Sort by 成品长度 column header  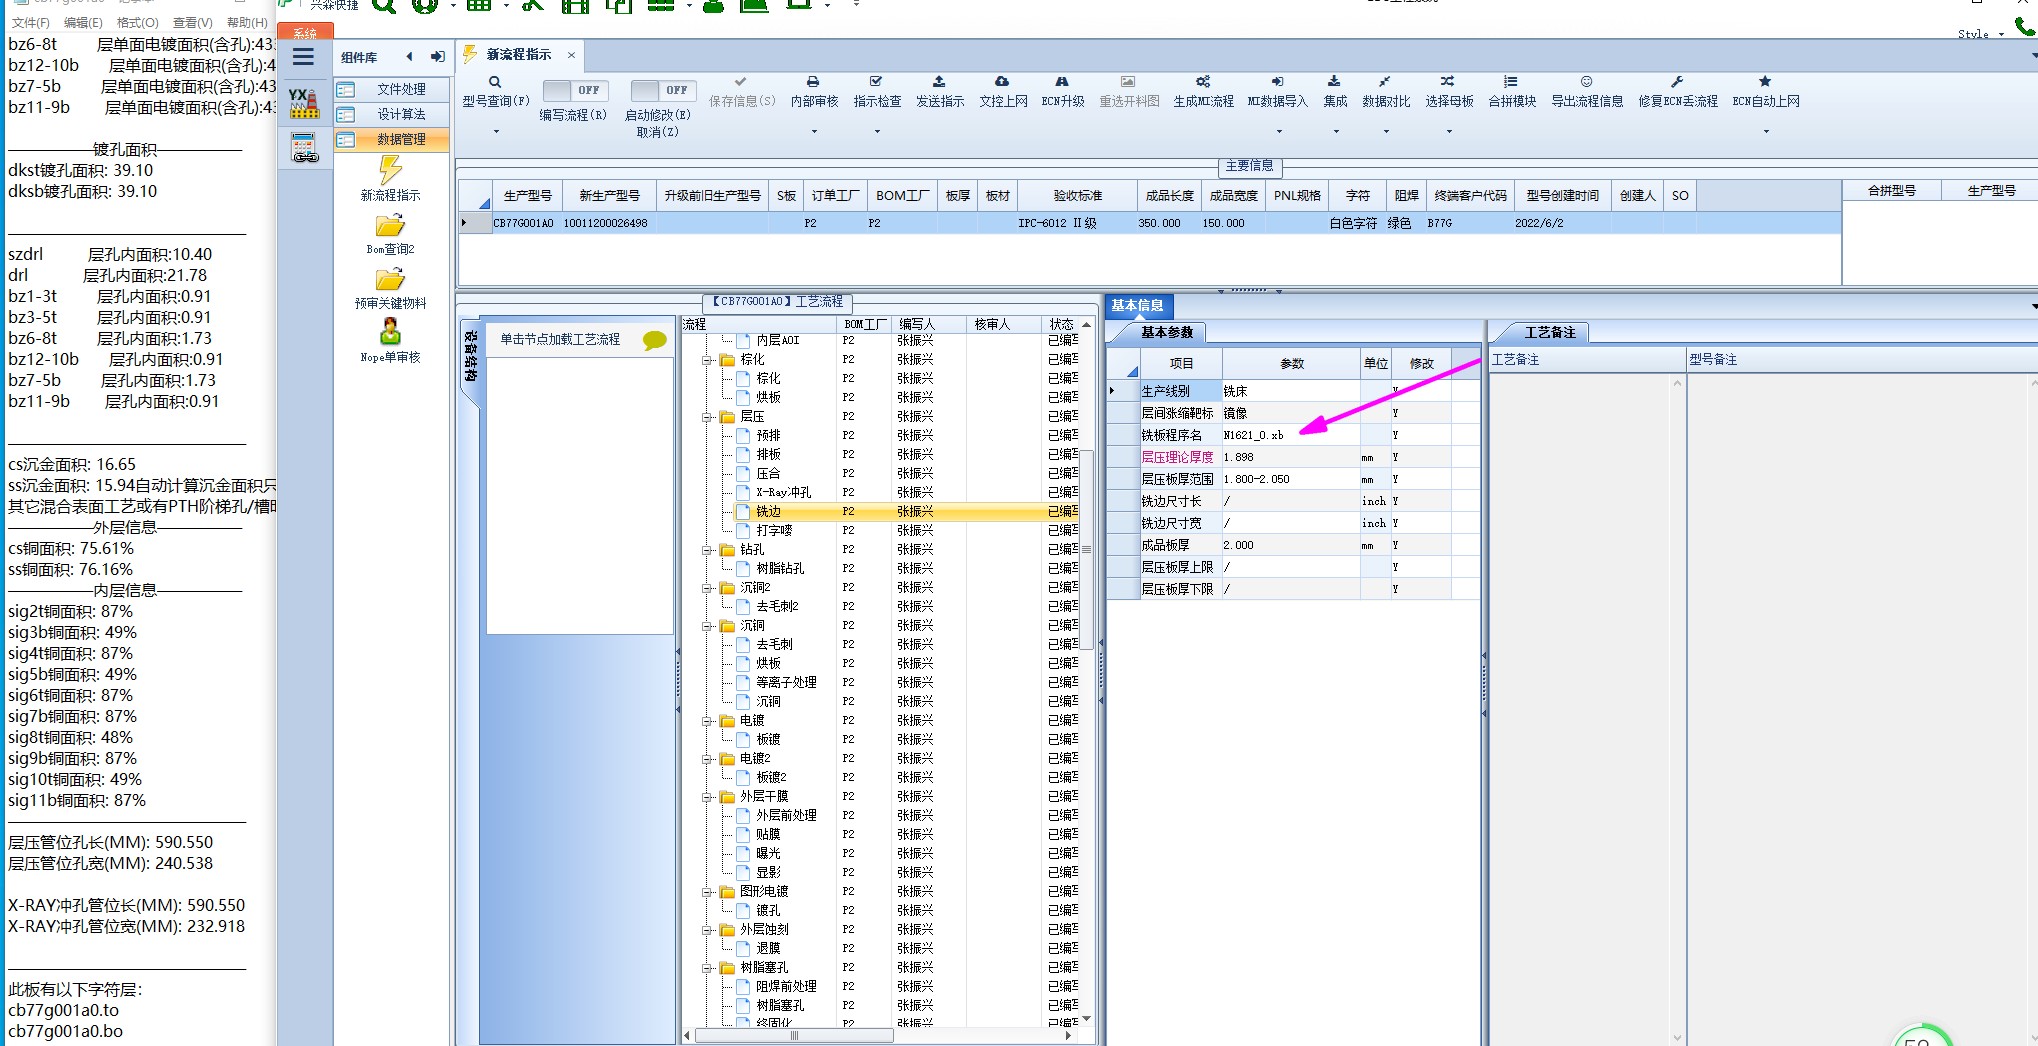pos(1170,196)
